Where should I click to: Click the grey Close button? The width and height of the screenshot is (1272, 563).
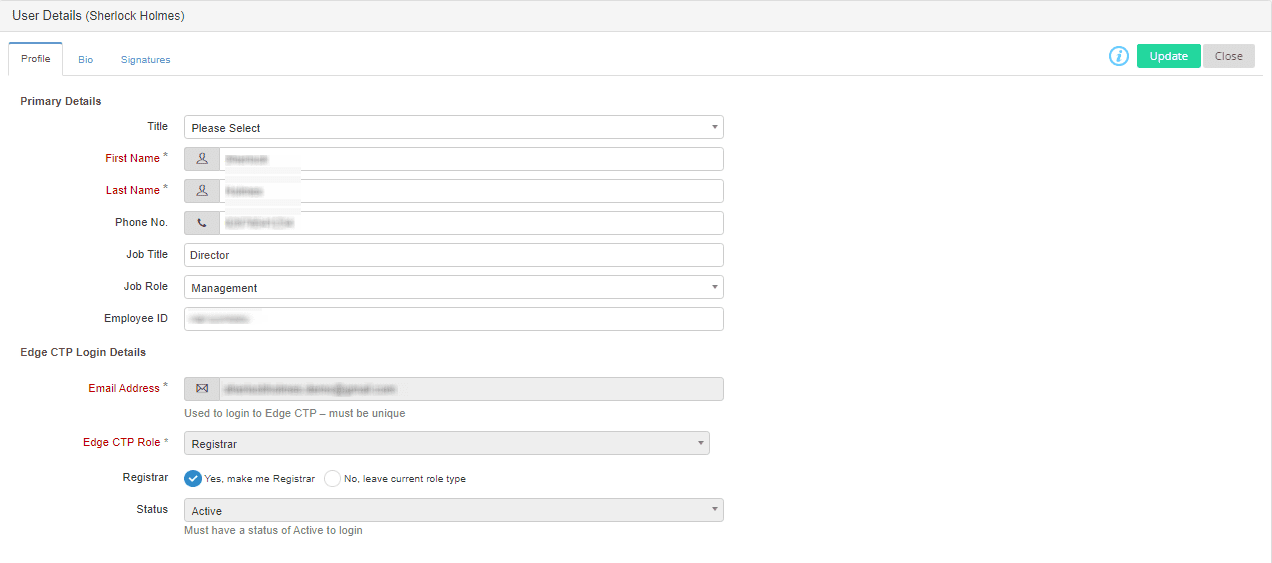tap(1229, 56)
